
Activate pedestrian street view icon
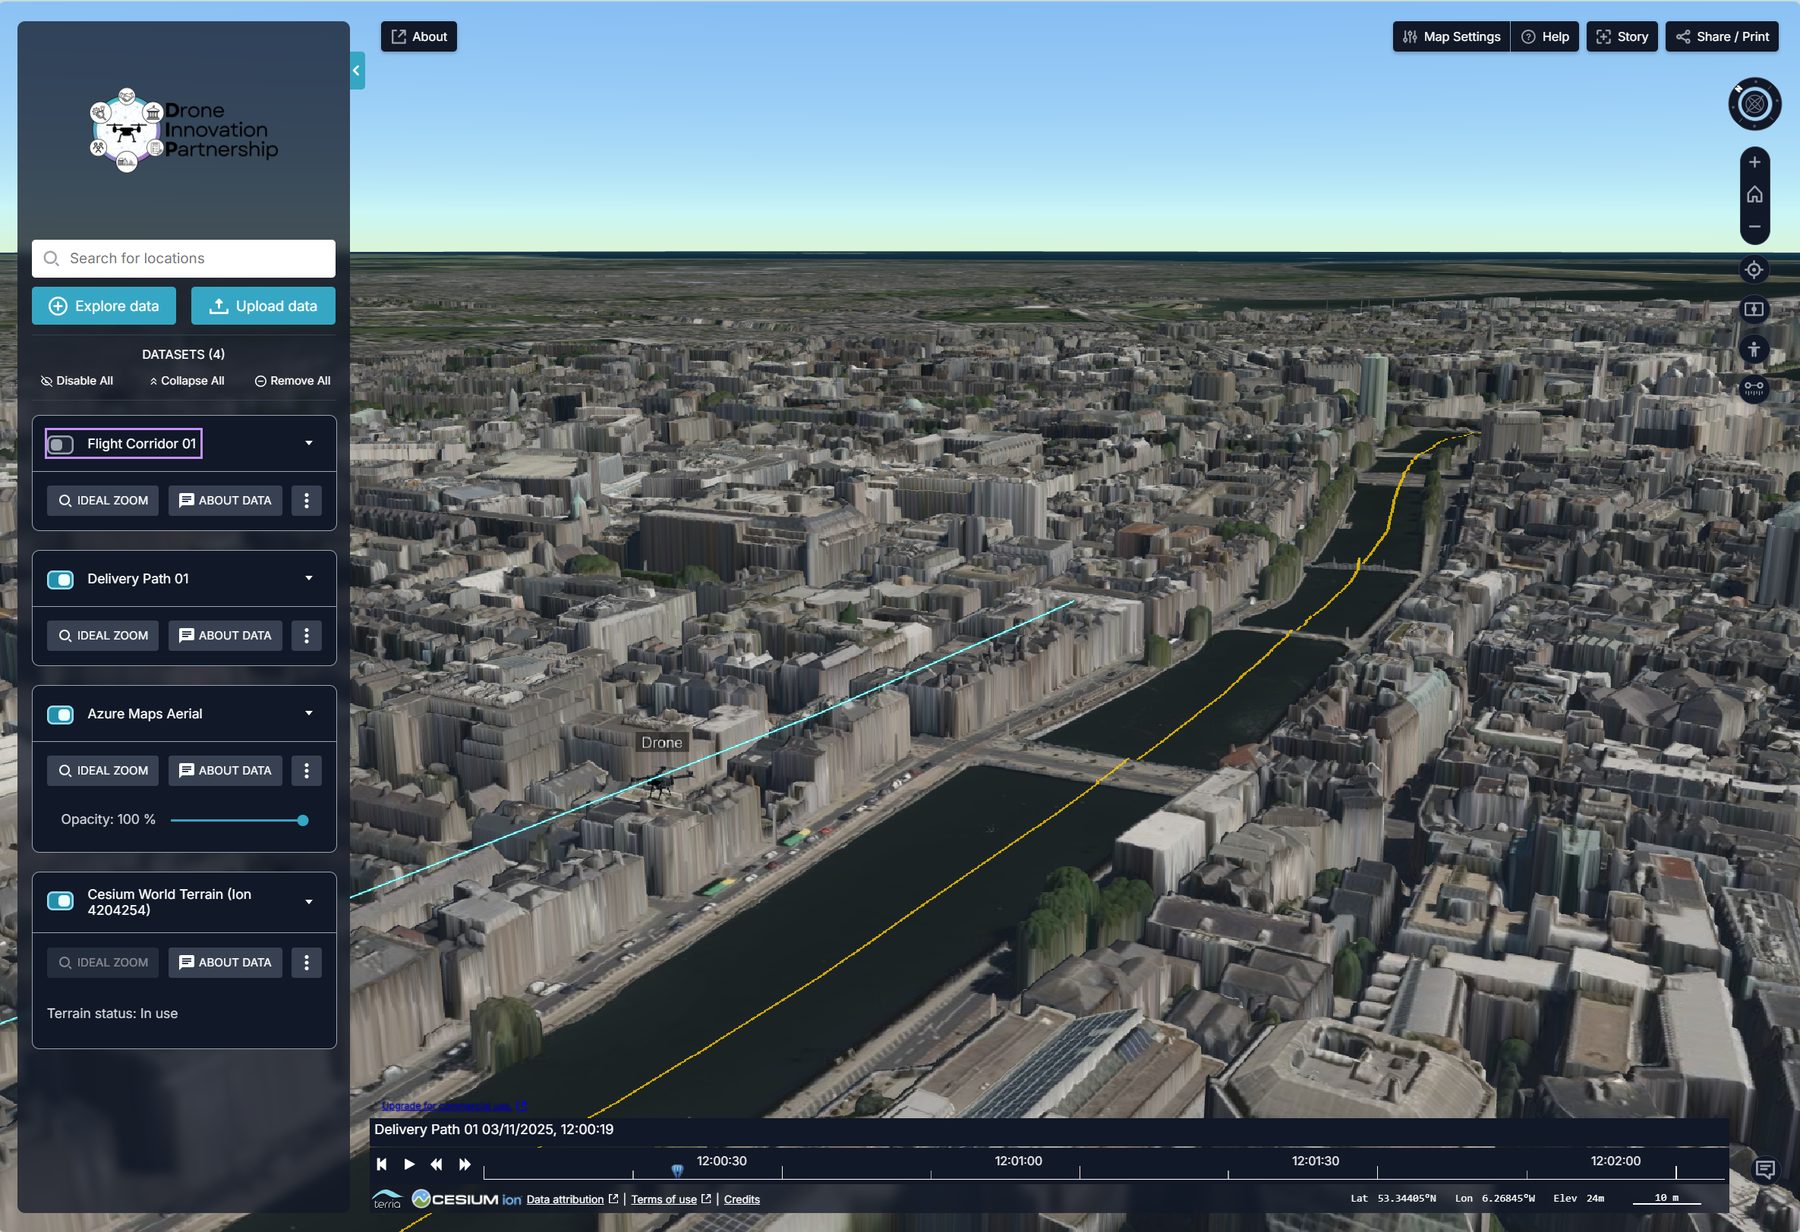[x=1754, y=349]
